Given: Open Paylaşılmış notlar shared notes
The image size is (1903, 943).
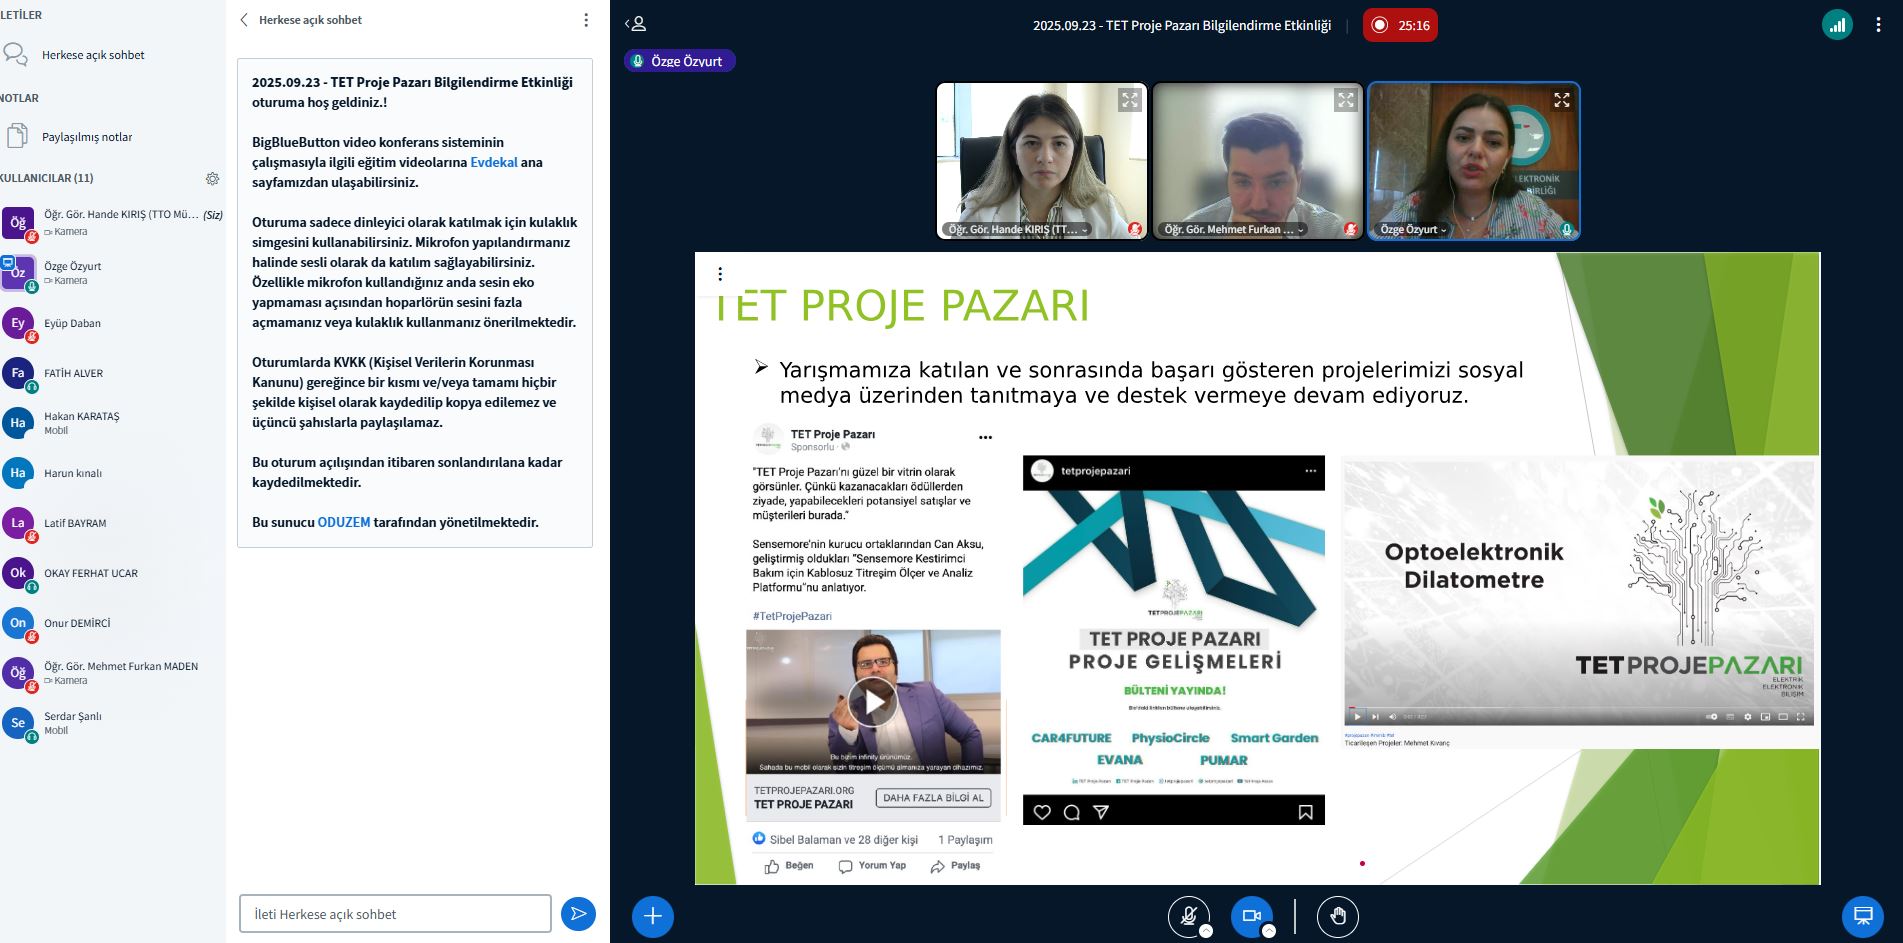Looking at the screenshot, I should [x=87, y=137].
